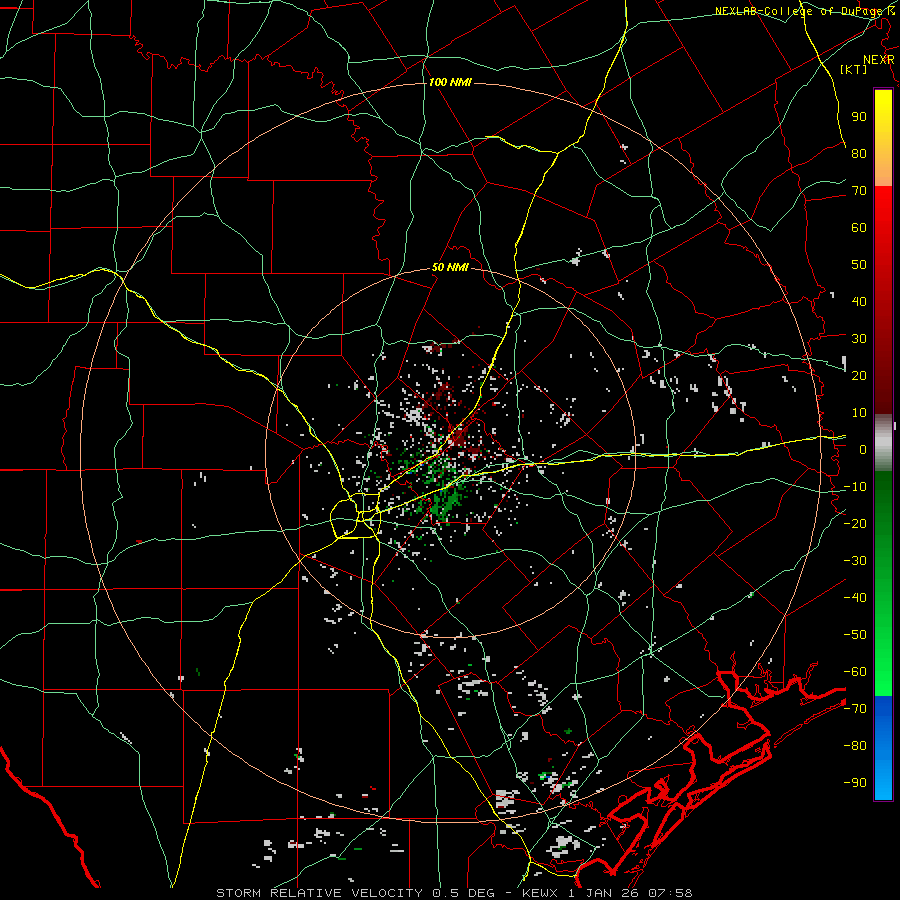Click the "100 NMI" range ring label
900x900 pixels.
[x=450, y=83]
